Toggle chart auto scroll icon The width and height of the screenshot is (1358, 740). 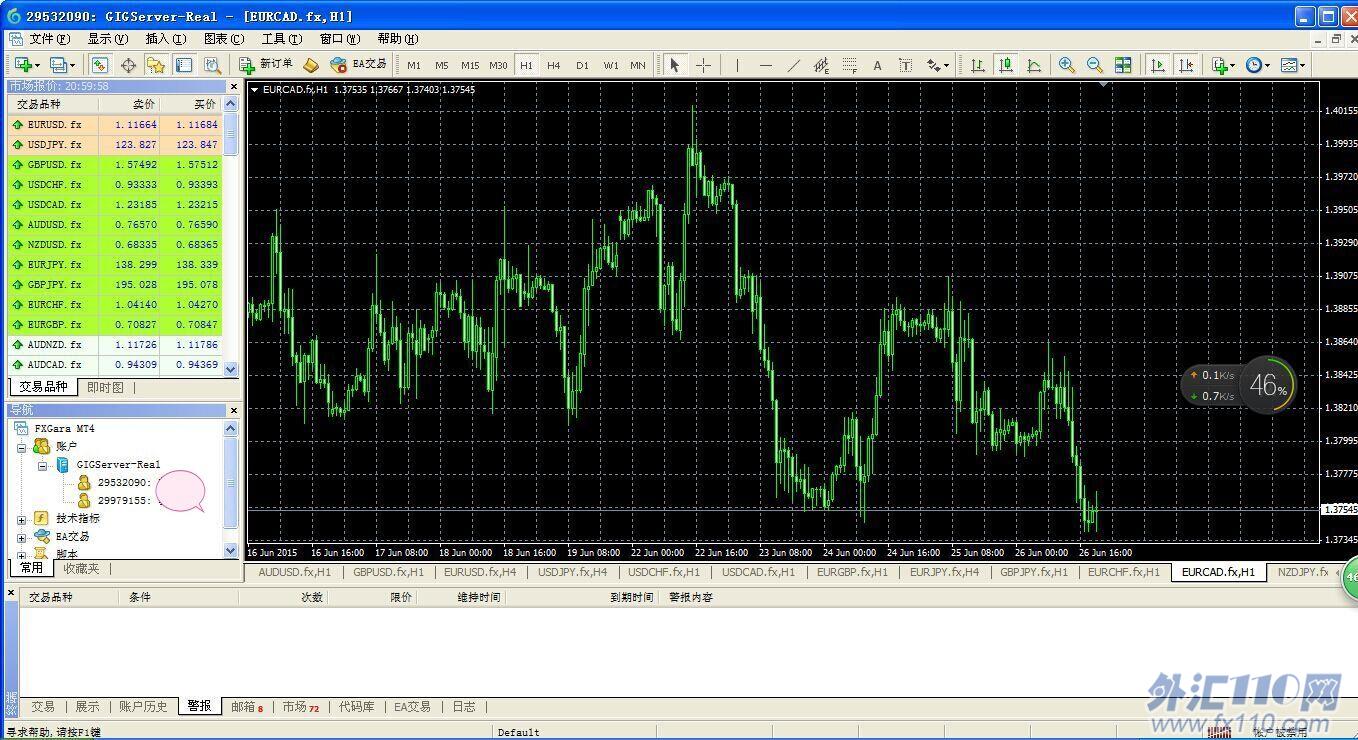1157,65
